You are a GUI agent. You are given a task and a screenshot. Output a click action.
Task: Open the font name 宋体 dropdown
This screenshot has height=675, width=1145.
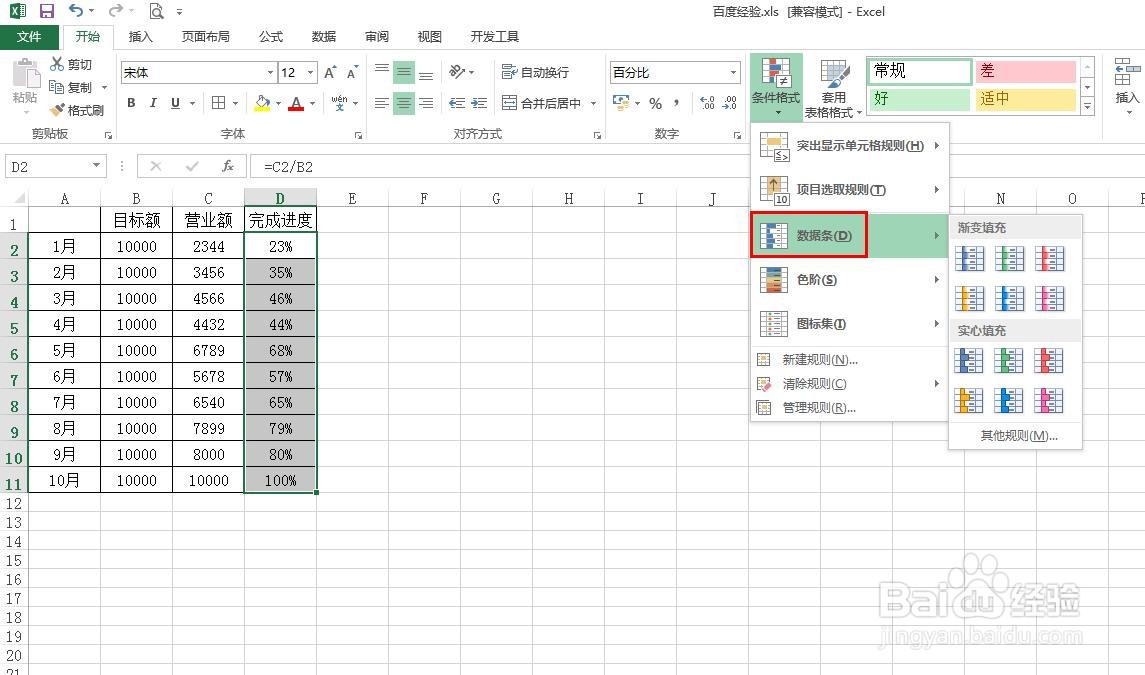(x=270, y=72)
